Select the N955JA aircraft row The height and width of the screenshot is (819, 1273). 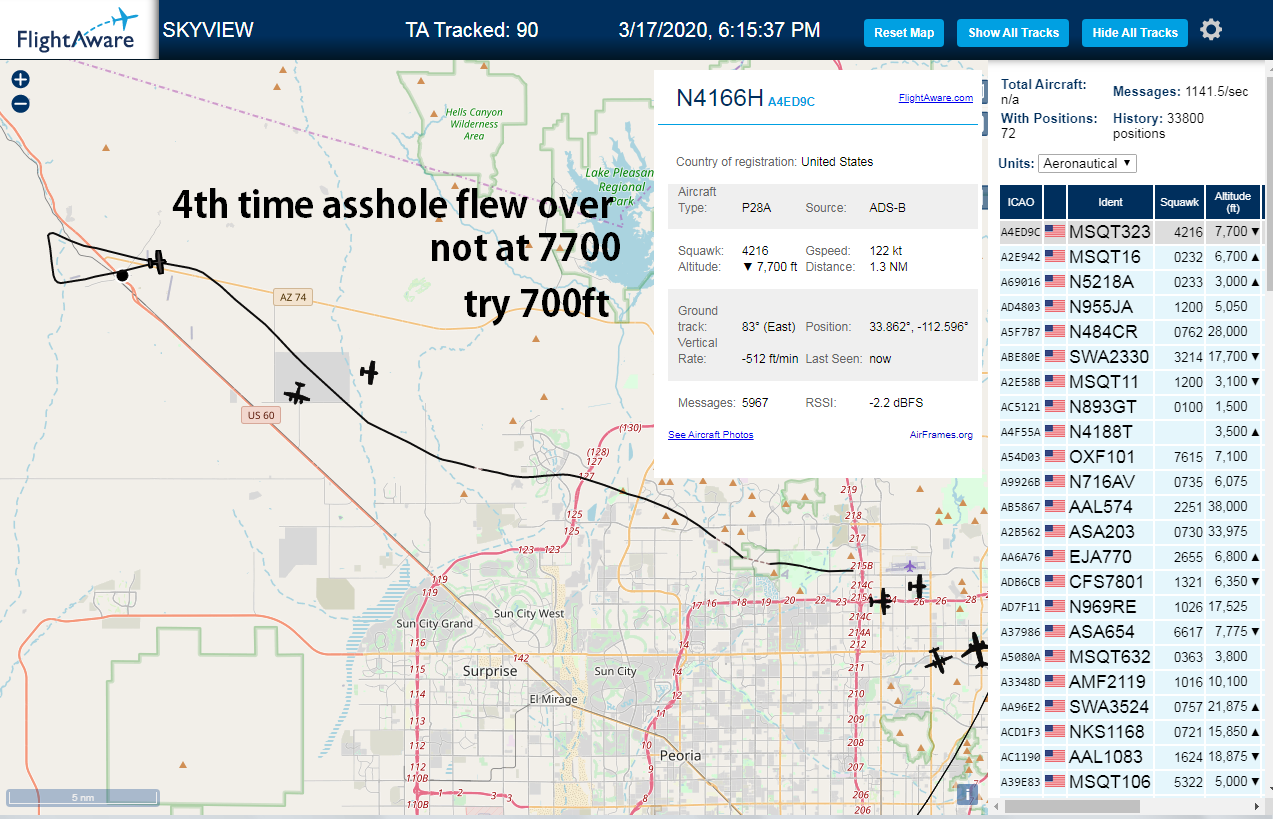point(1130,306)
